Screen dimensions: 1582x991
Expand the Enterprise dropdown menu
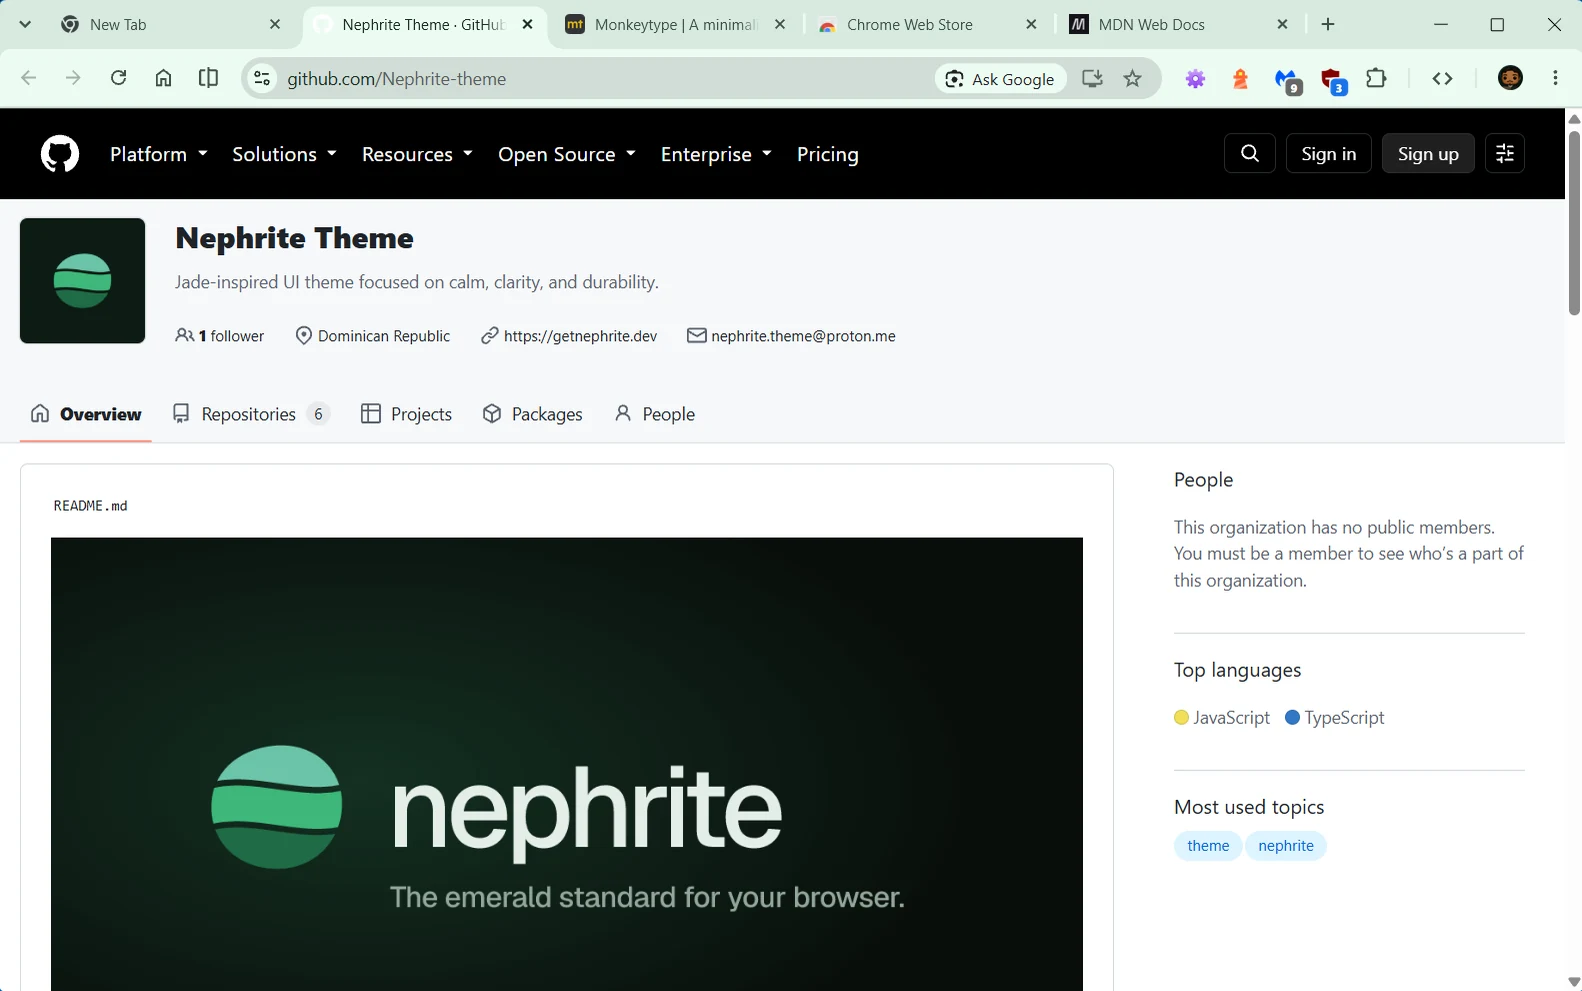click(x=716, y=154)
